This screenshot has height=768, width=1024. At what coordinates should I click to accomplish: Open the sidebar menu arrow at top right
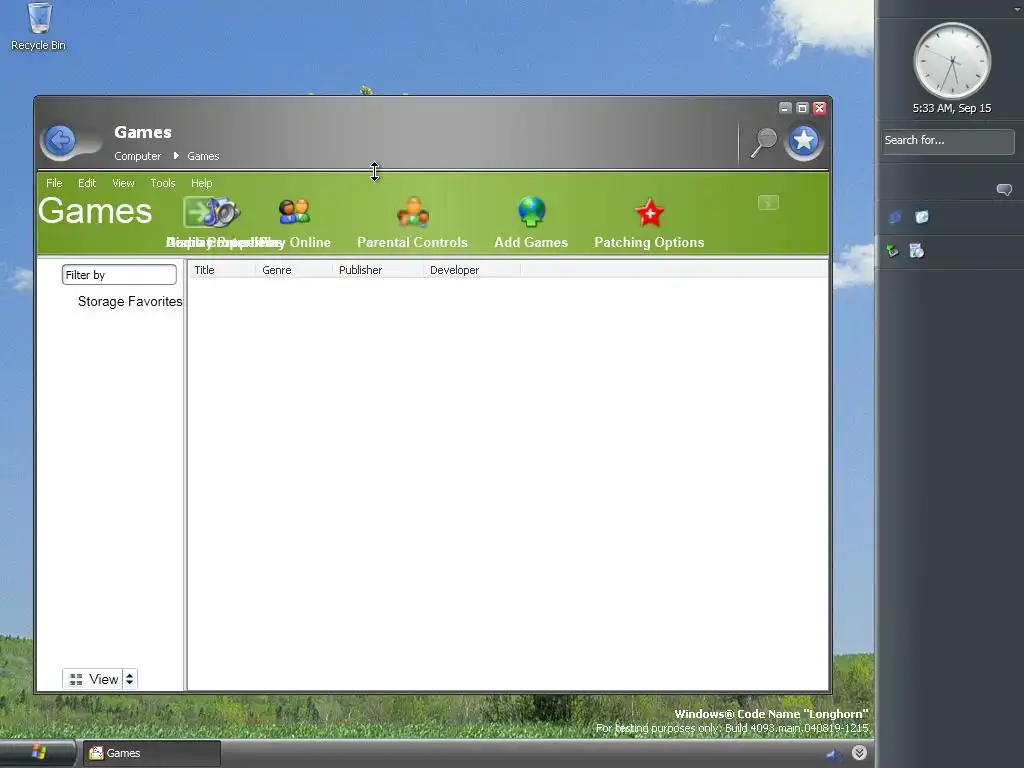[x=1017, y=9]
